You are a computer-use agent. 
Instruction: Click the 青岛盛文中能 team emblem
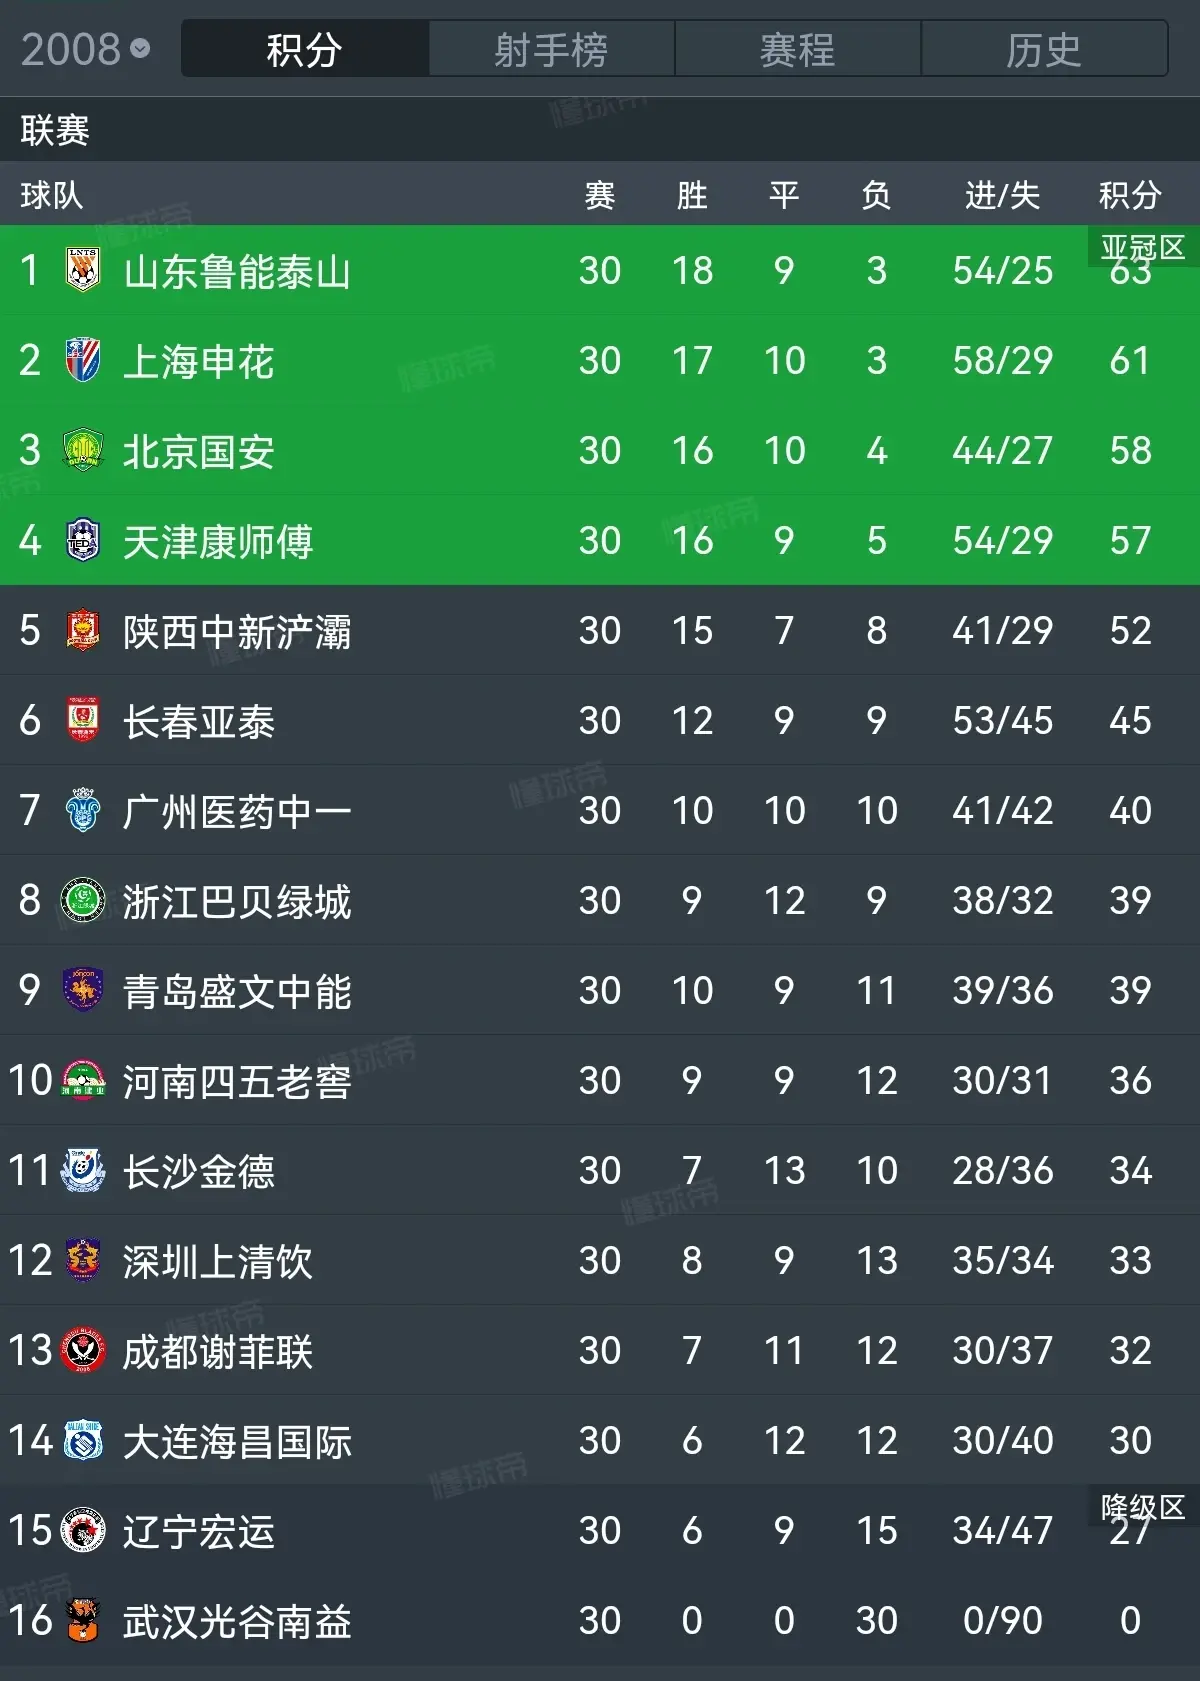(x=83, y=990)
